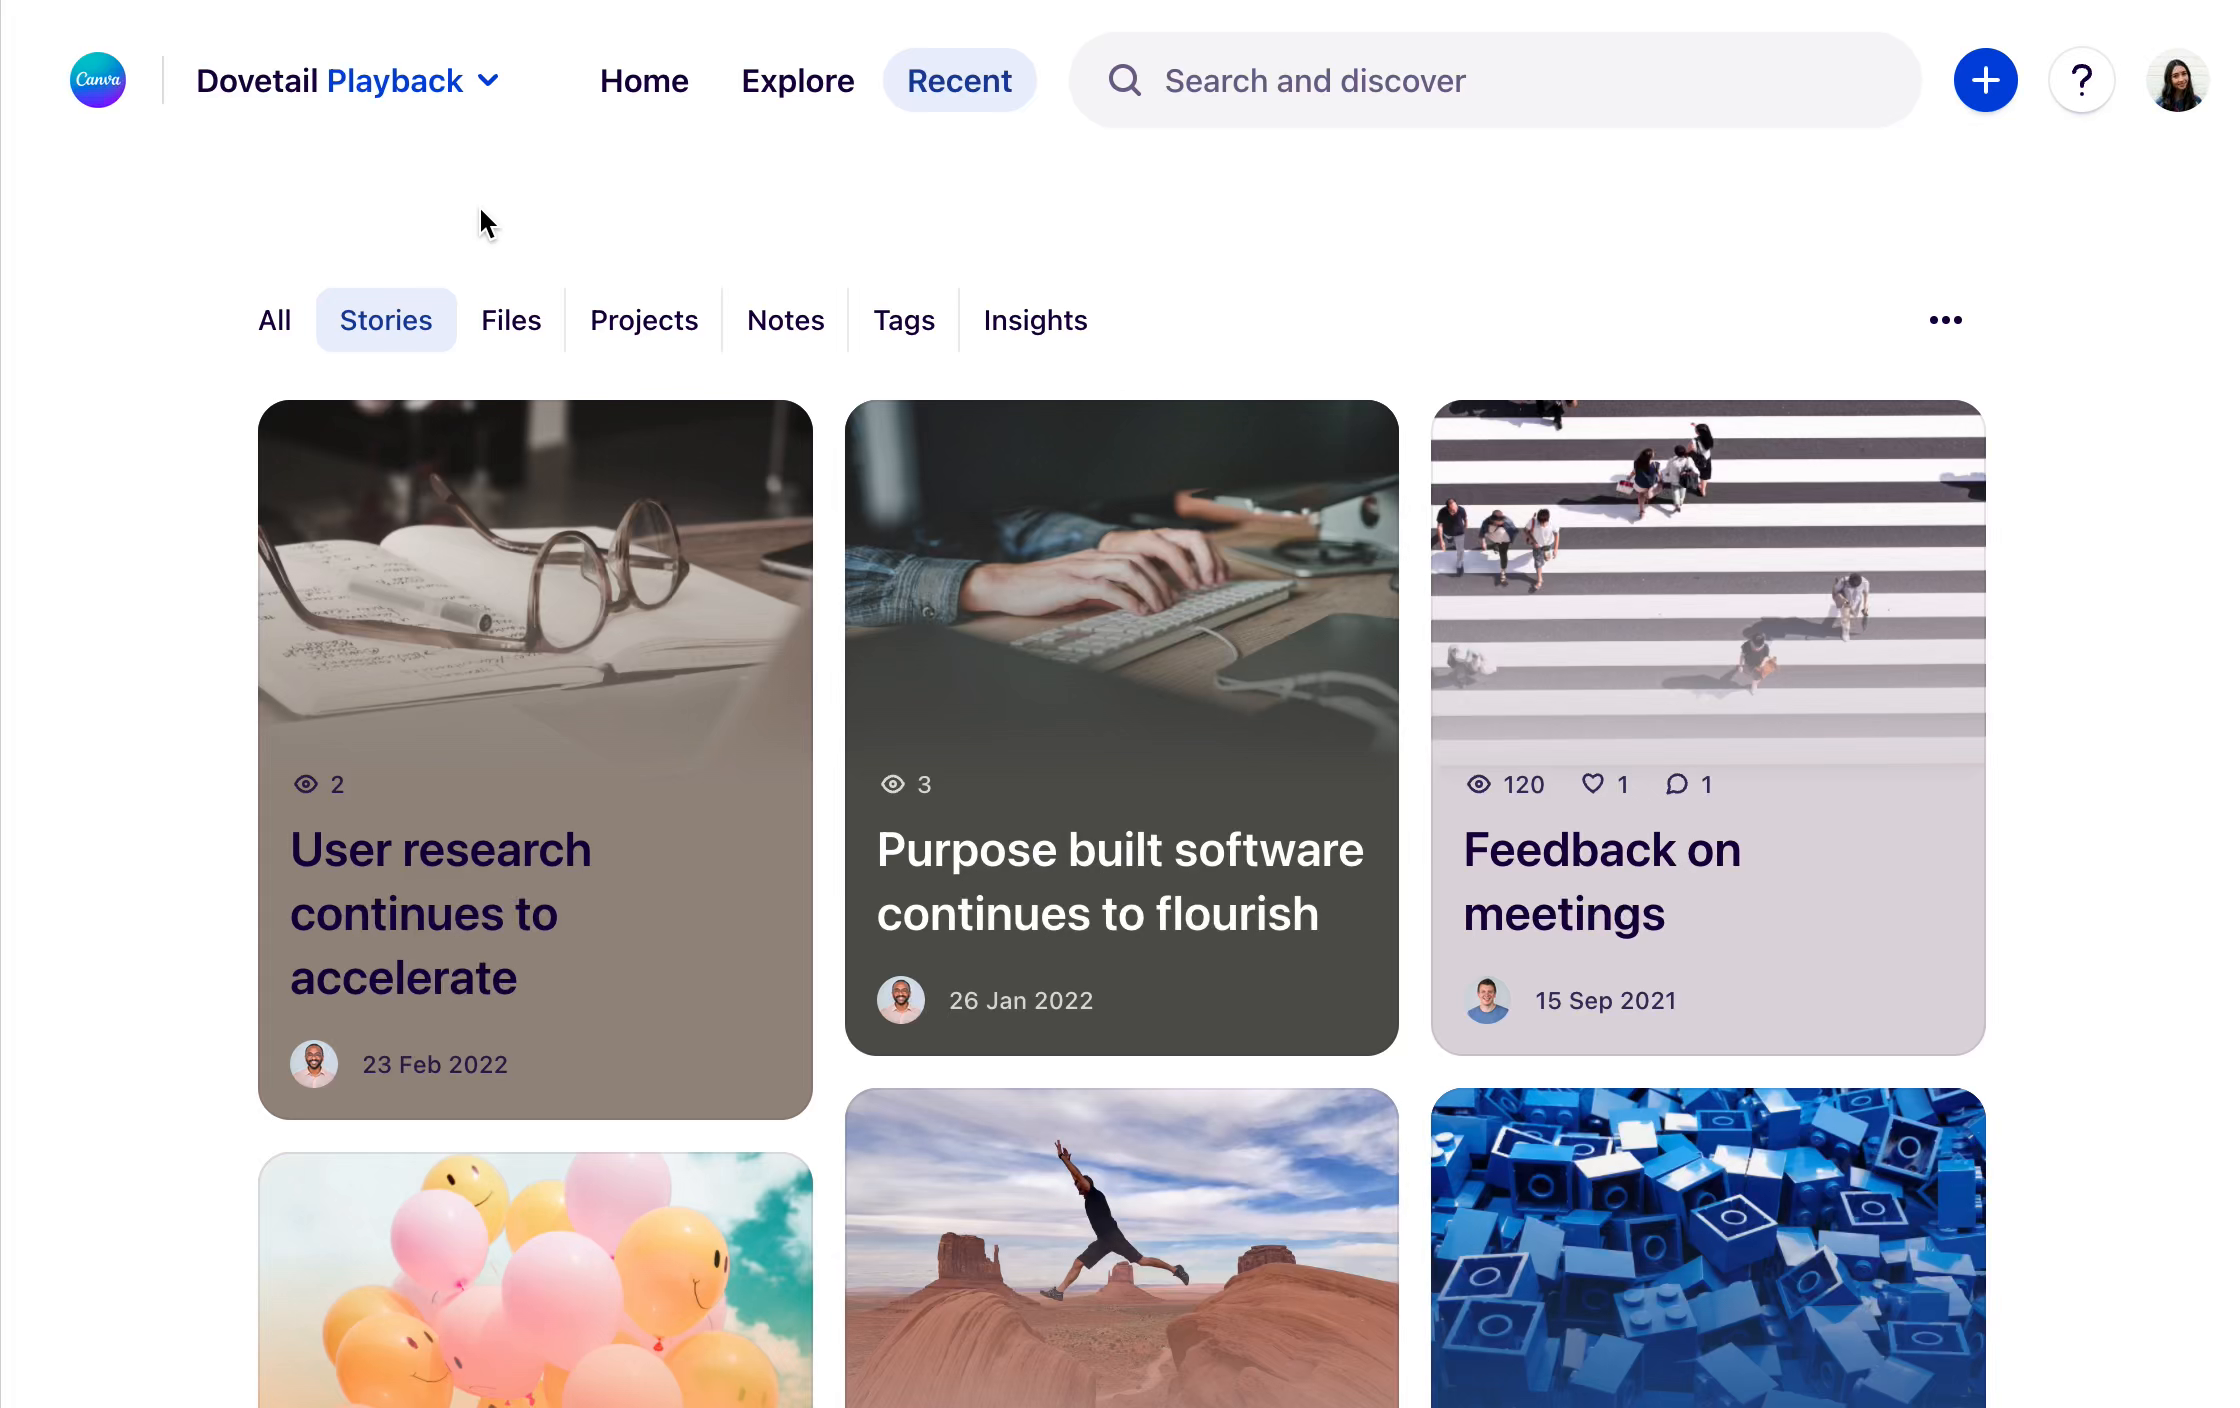Image resolution: width=2240 pixels, height=1408 pixels.
Task: Click the comment bubble on Feedback on meetings
Action: pos(1677,784)
